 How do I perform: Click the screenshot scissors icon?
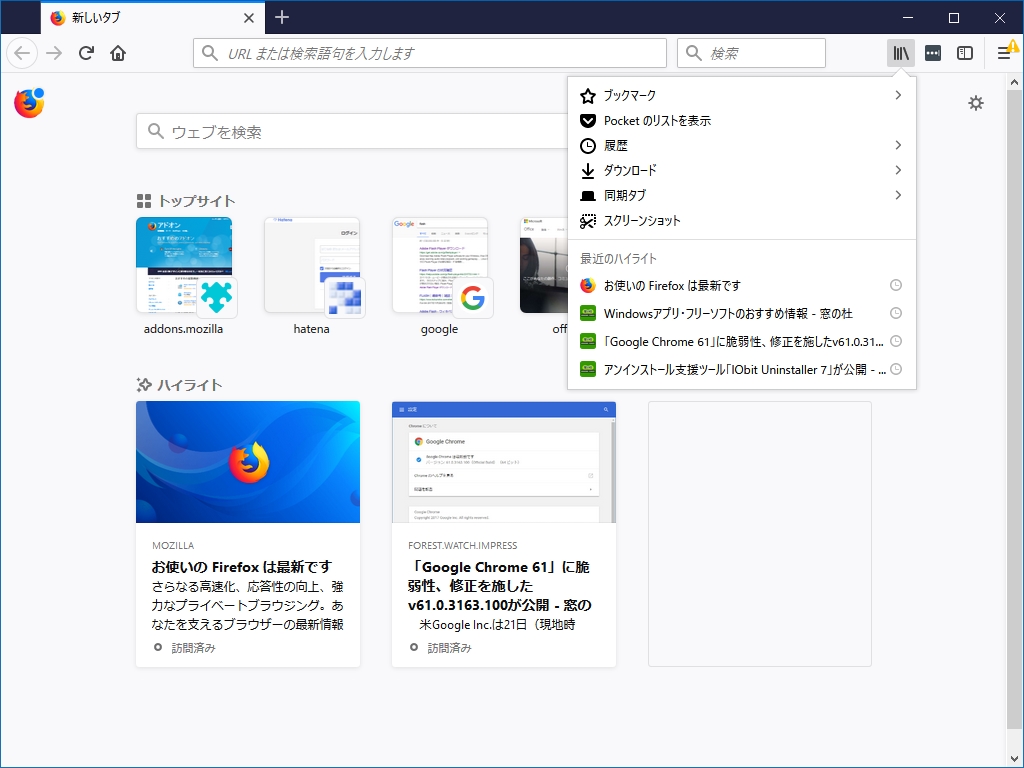[588, 221]
